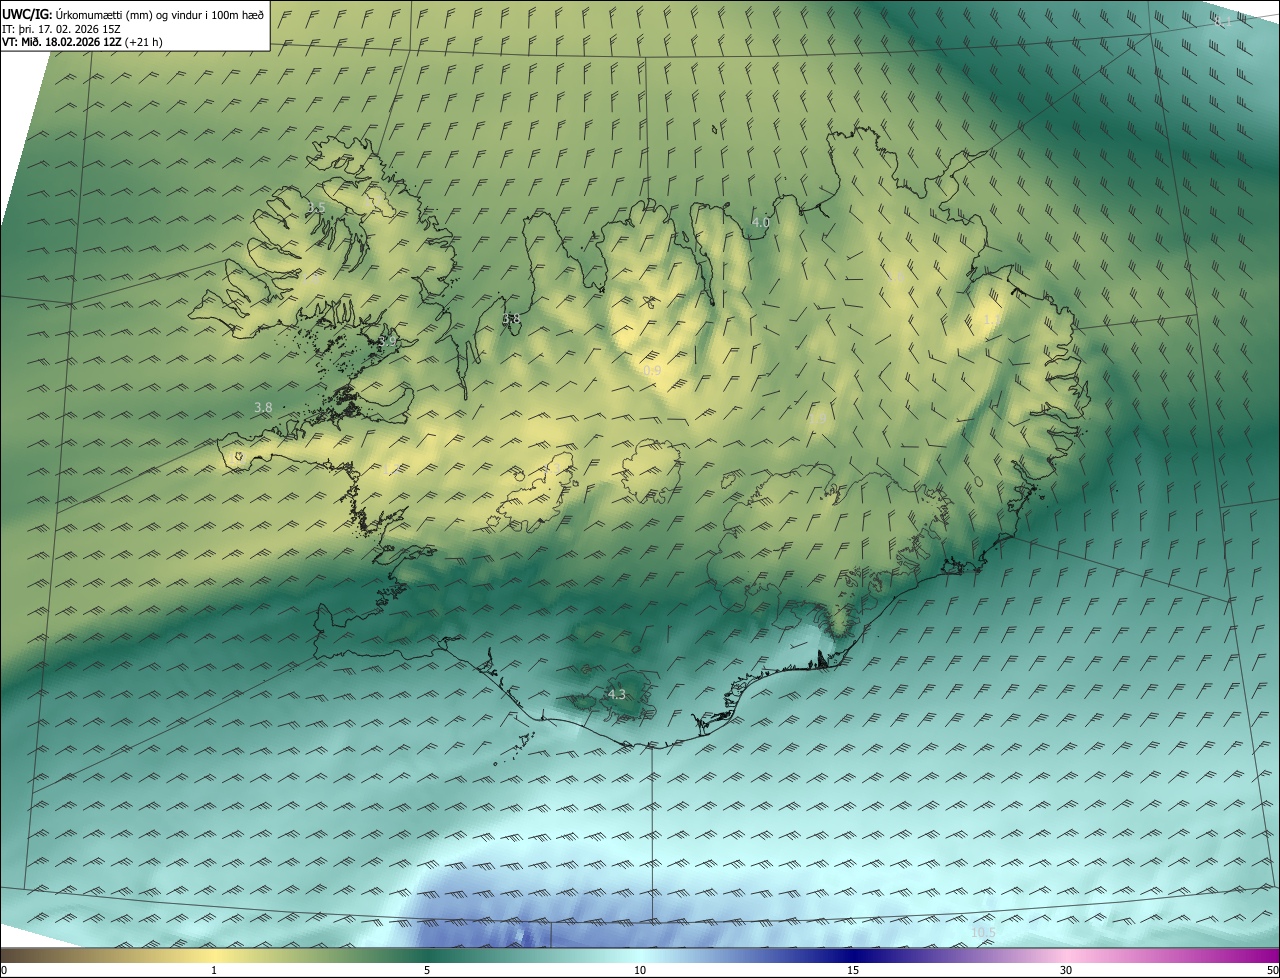The image size is (1280, 978).
Task: Click the 4.3 value label on the map
Action: pyautogui.click(x=617, y=694)
